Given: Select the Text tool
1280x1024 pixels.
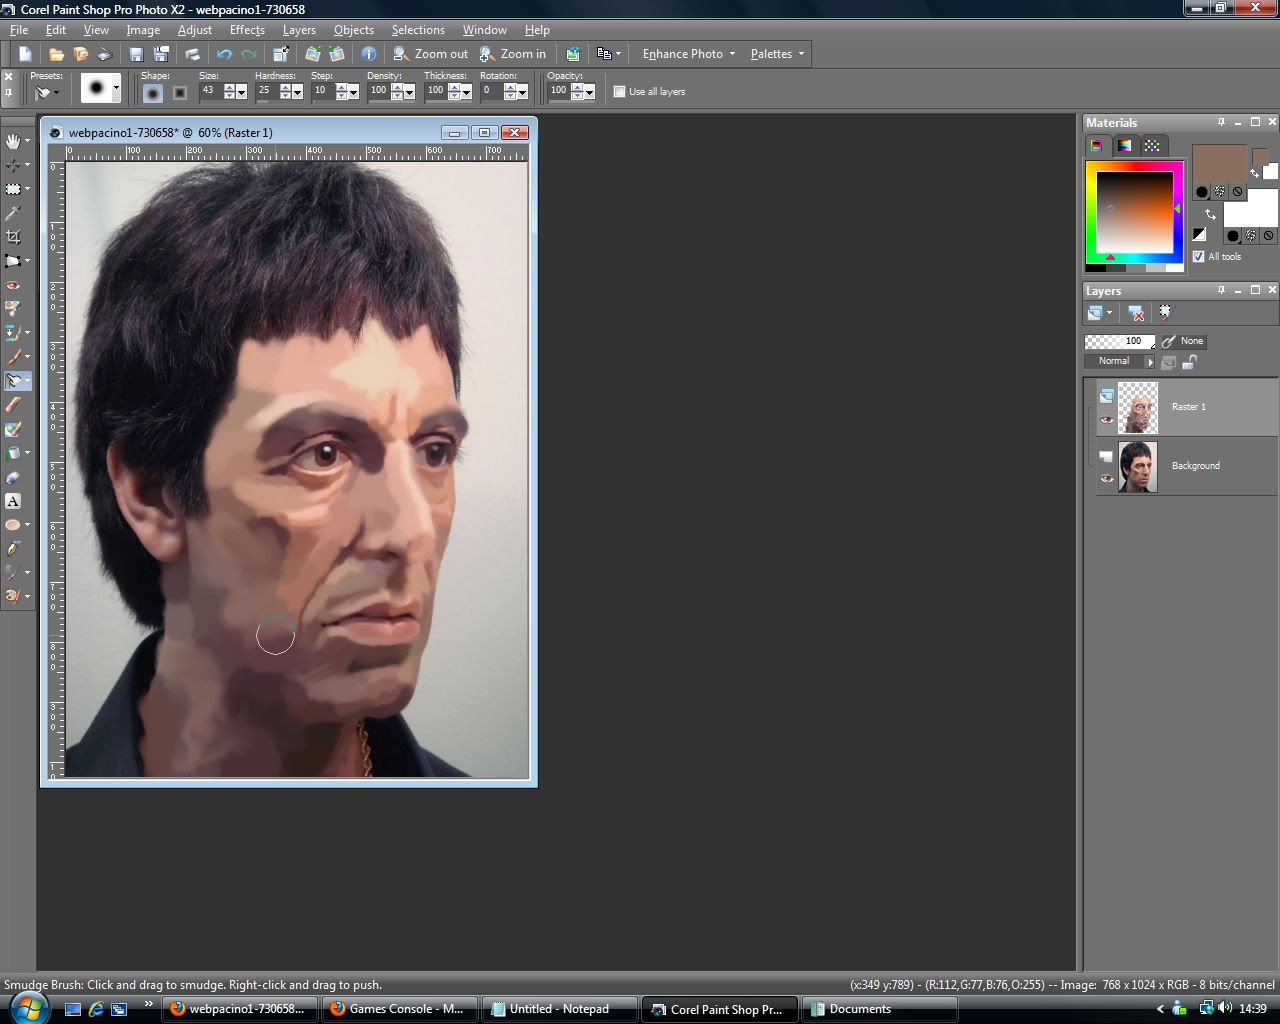Looking at the screenshot, I should (13, 501).
